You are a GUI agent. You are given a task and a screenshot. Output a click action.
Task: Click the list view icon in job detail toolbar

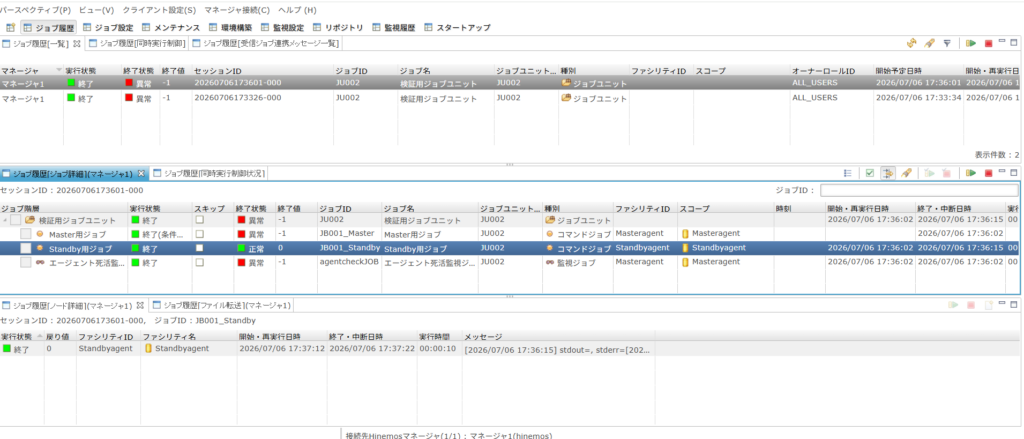pos(848,174)
